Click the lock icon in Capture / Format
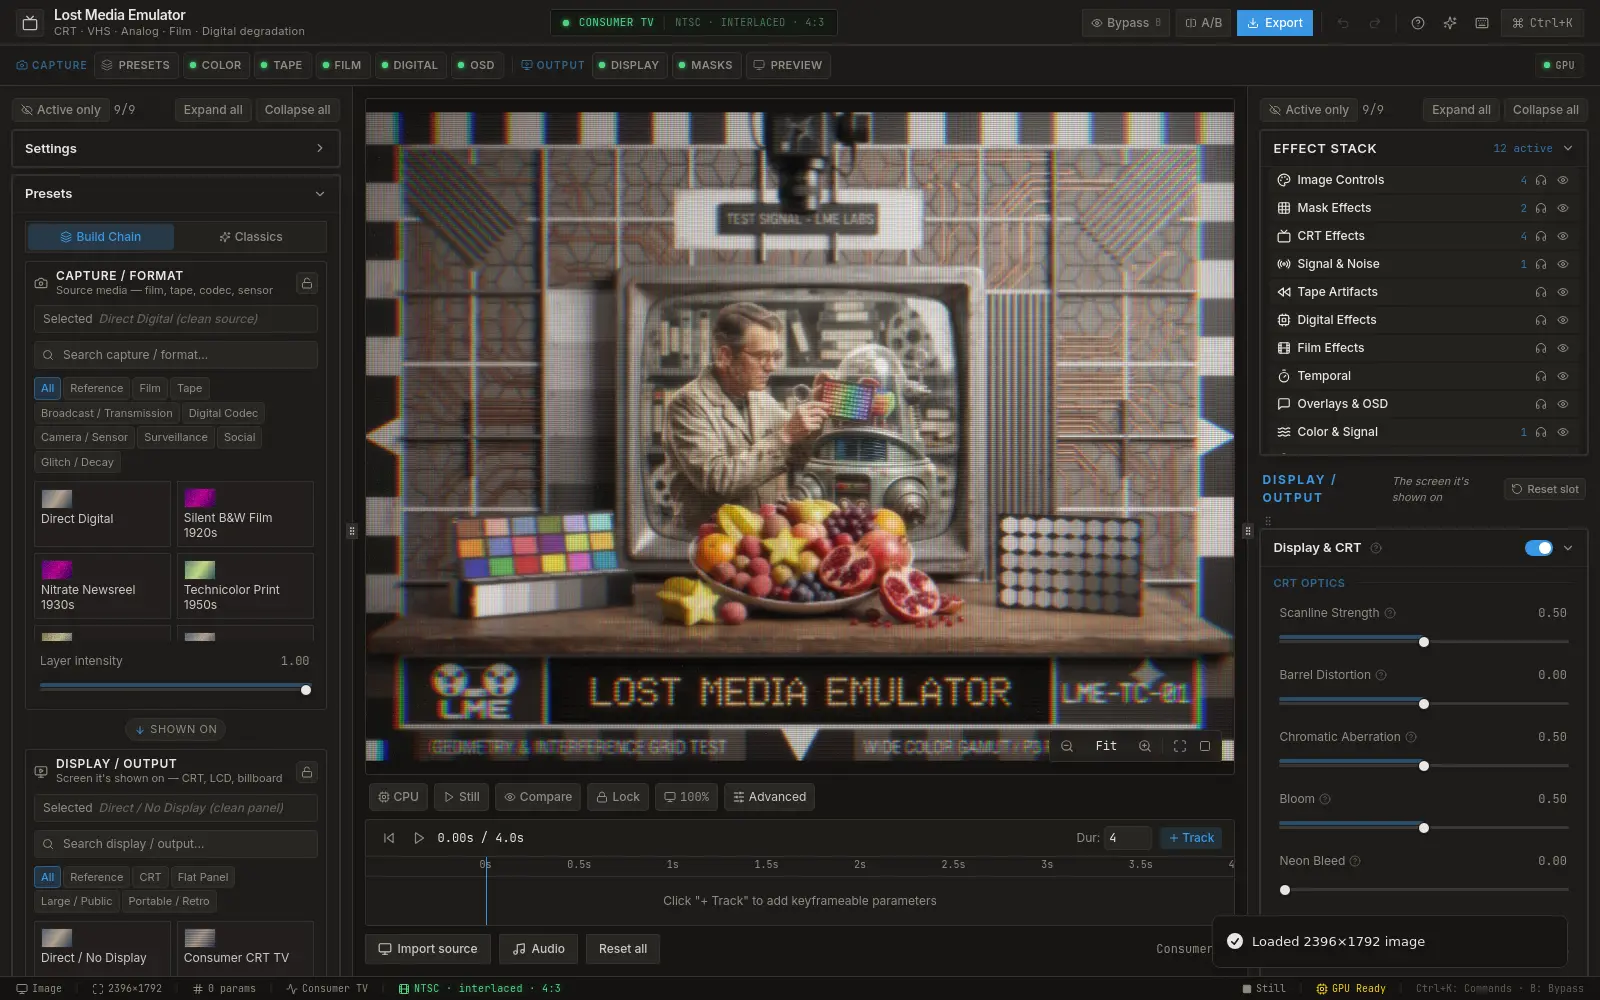Image resolution: width=1600 pixels, height=1000 pixels. pyautogui.click(x=307, y=283)
